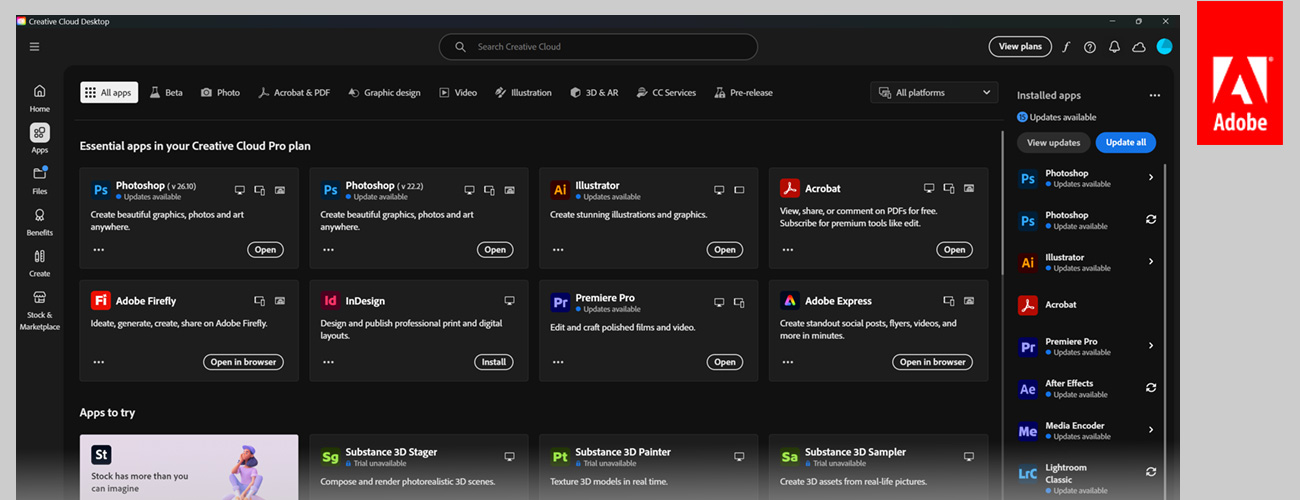Open the All platforms dropdown

coord(934,92)
